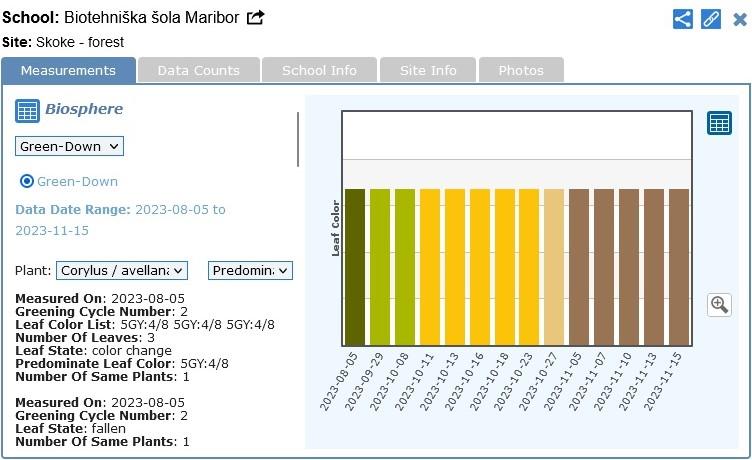Click the share icon at top right
This screenshot has height=460, width=752.
683,18
